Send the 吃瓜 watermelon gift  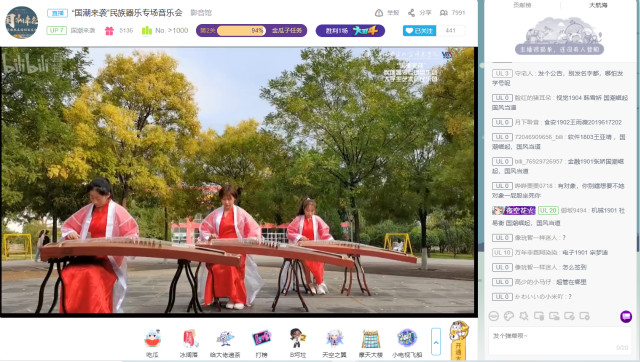tap(152, 343)
